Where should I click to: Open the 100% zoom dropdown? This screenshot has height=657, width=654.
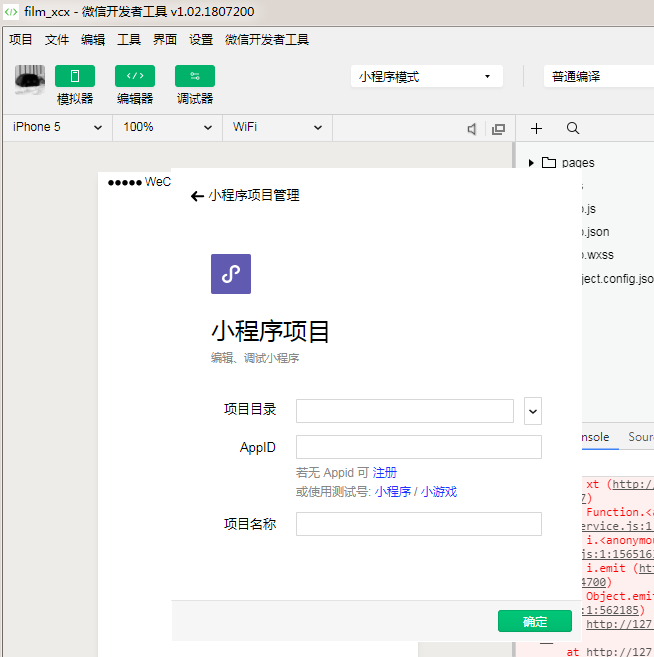pos(167,127)
